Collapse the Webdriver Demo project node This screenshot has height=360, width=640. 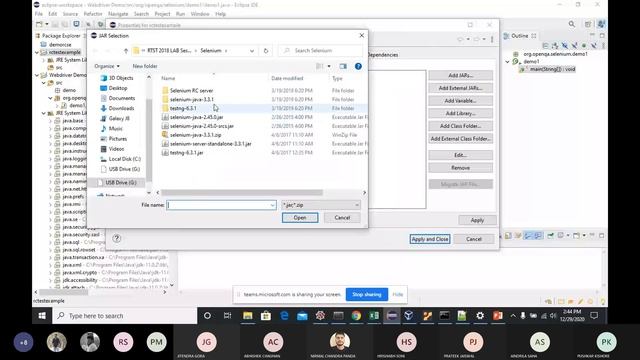pos(37,75)
